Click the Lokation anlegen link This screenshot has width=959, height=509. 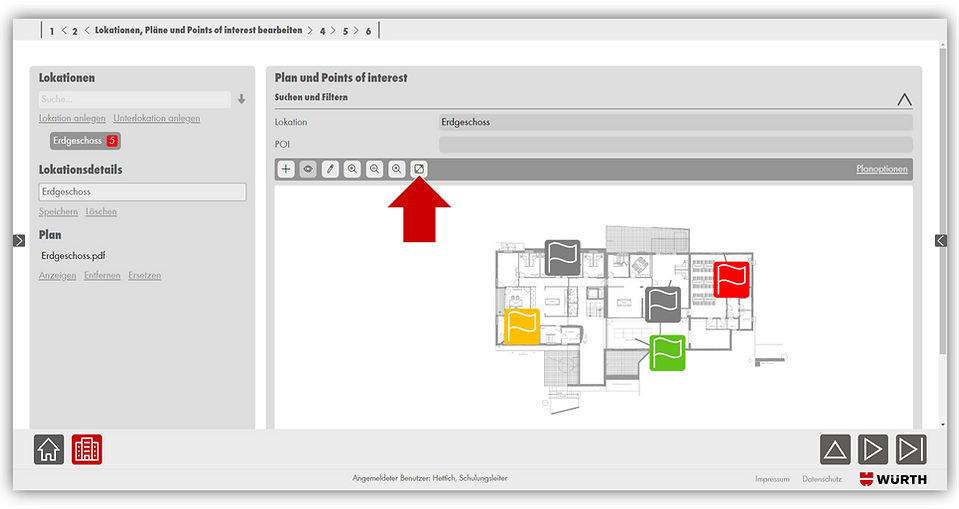[x=72, y=119]
